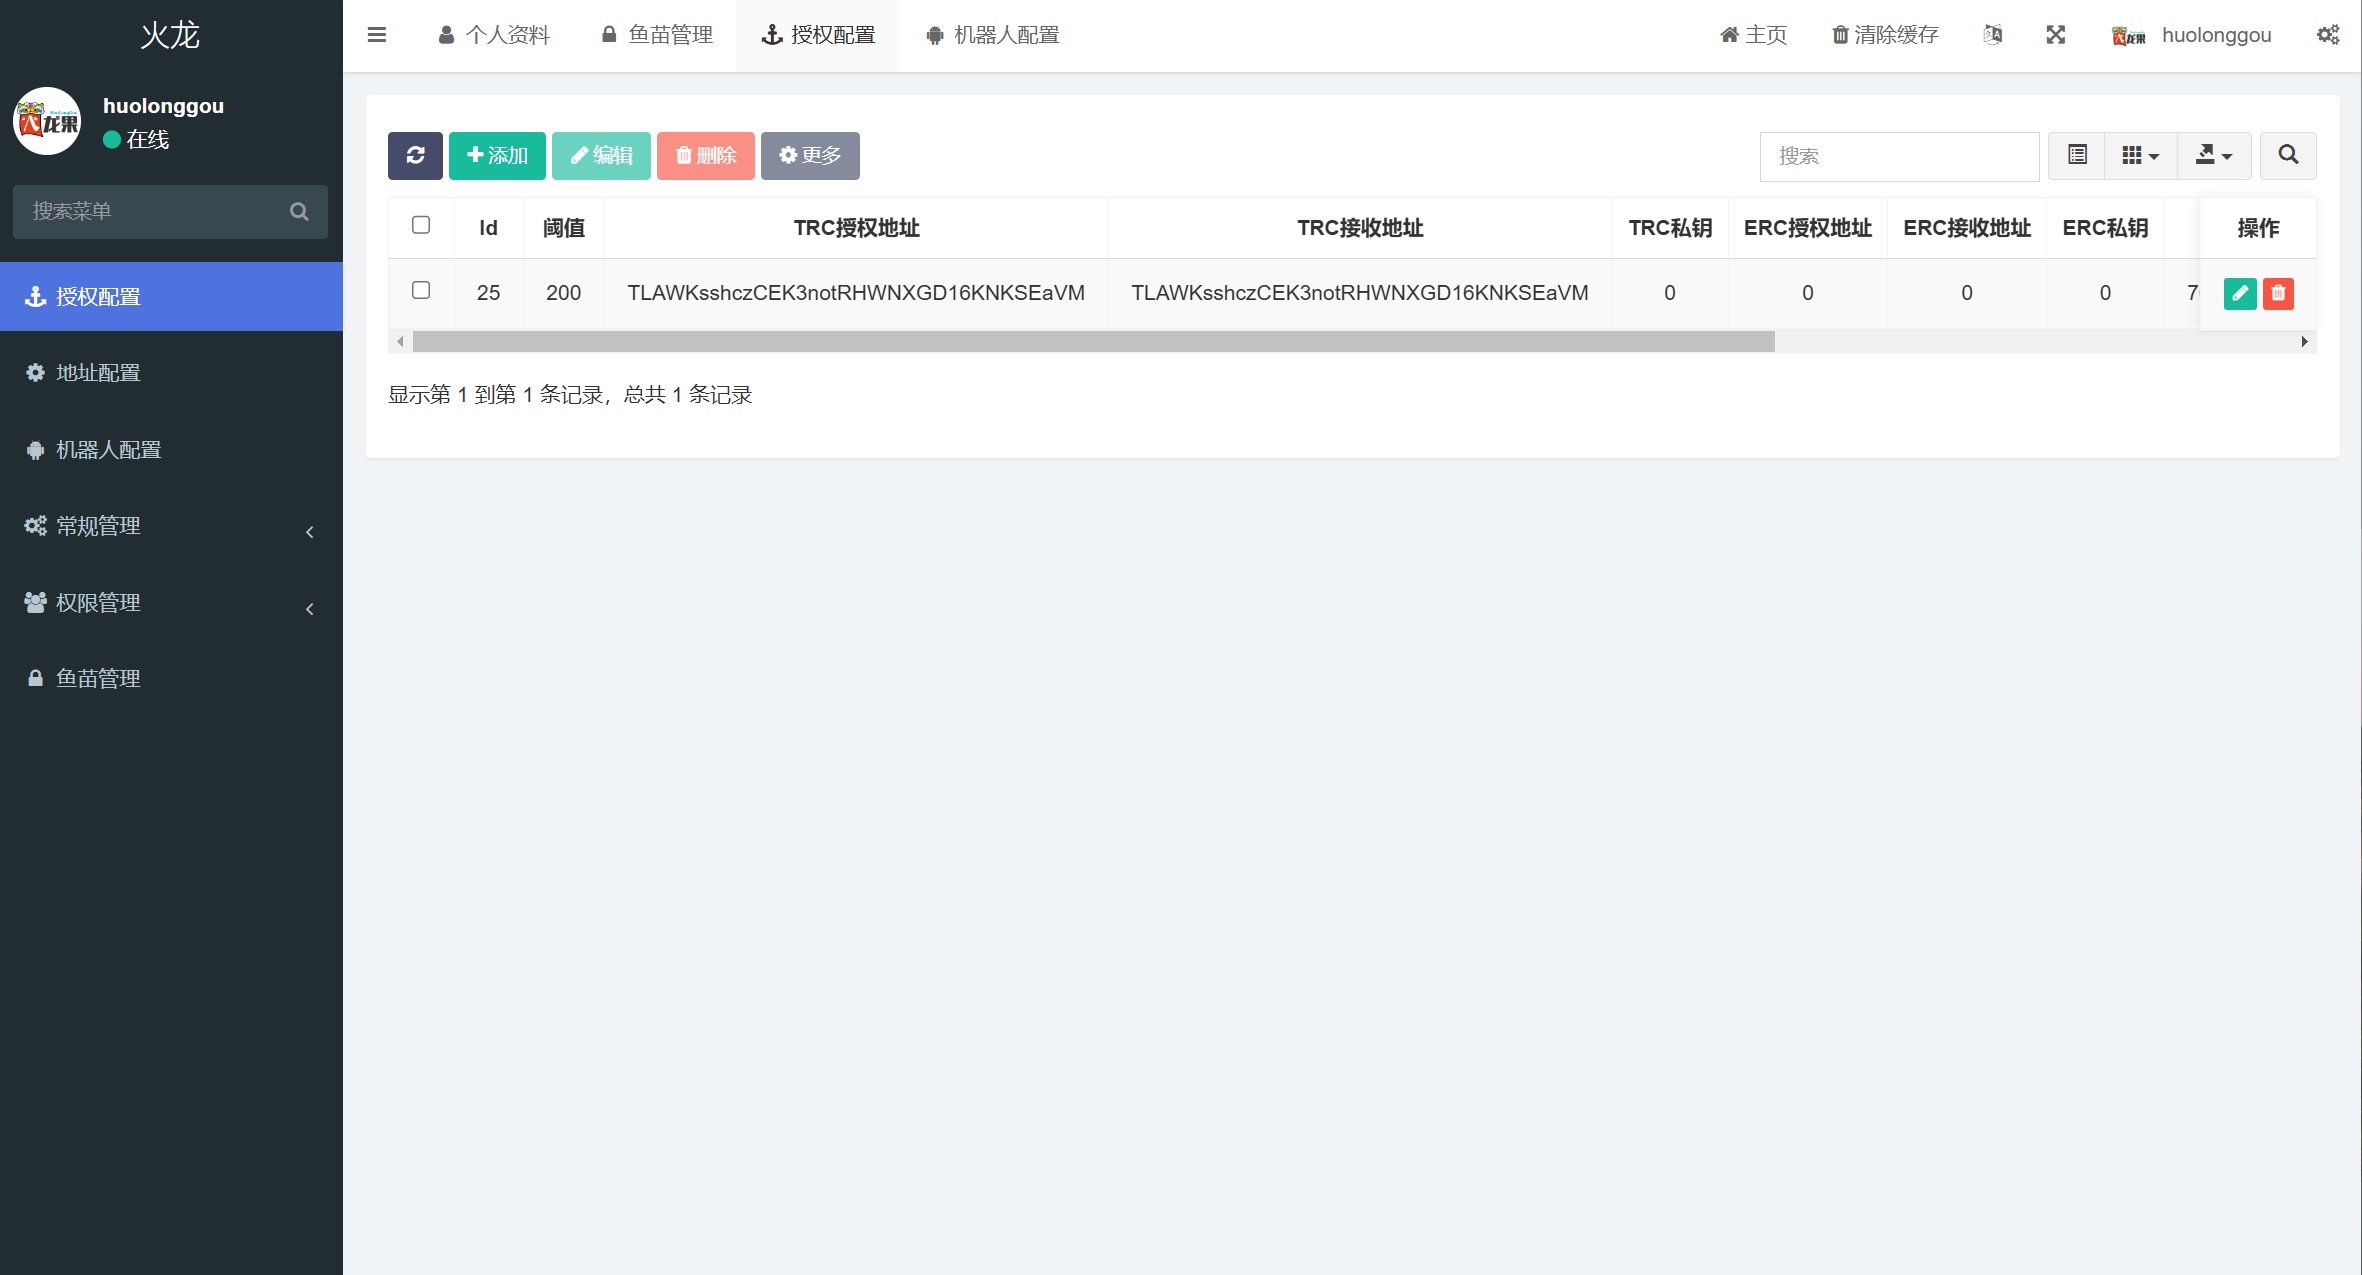This screenshot has width=2362, height=1275.
Task: Check the select-all header checkbox
Action: [x=421, y=226]
